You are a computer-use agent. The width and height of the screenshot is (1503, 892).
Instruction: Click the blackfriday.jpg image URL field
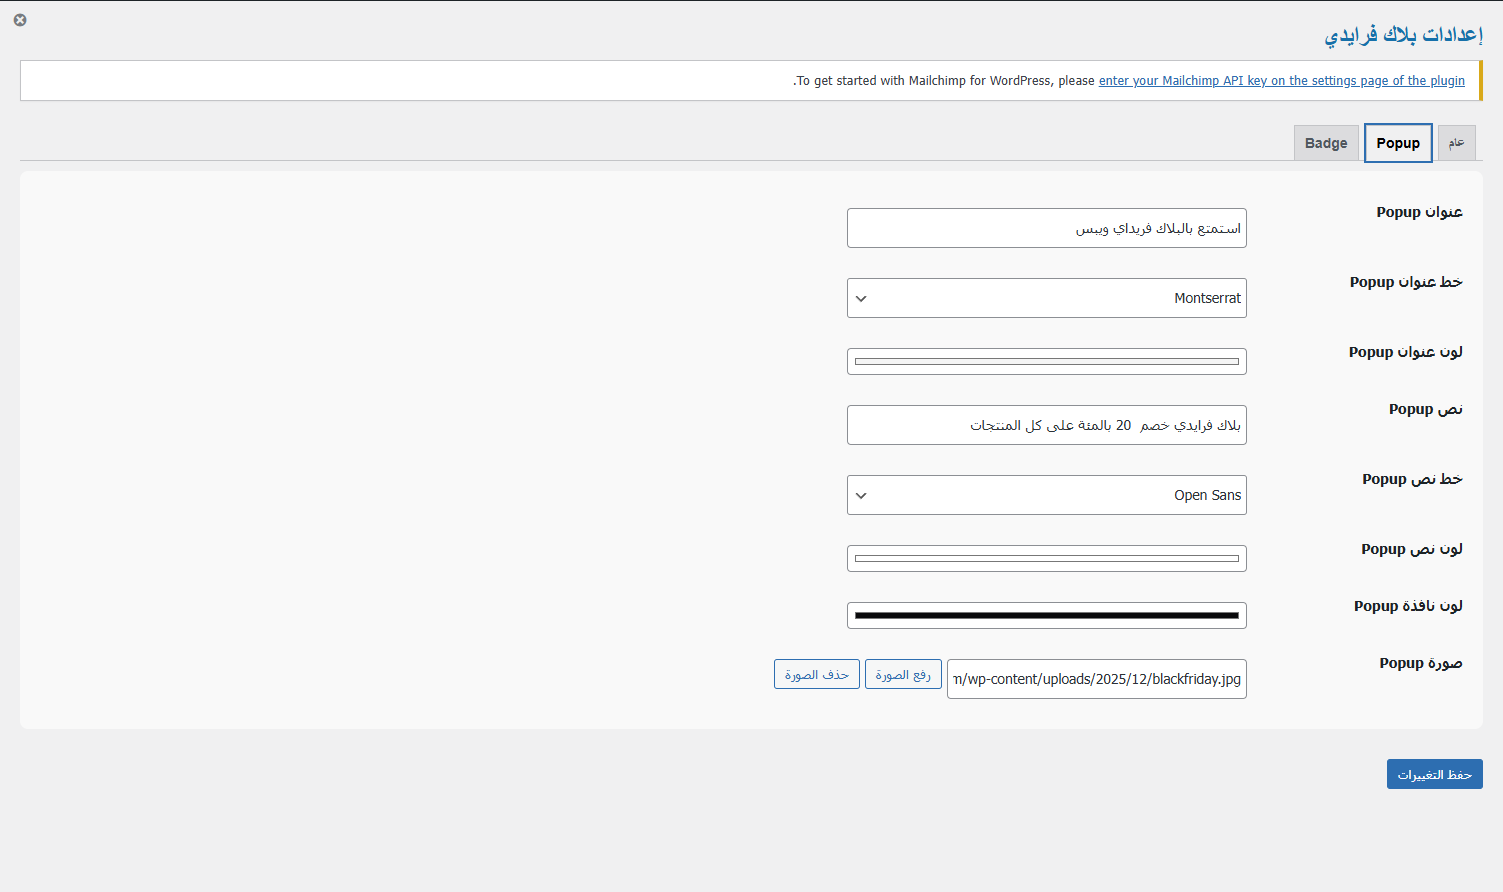[x=1096, y=679]
